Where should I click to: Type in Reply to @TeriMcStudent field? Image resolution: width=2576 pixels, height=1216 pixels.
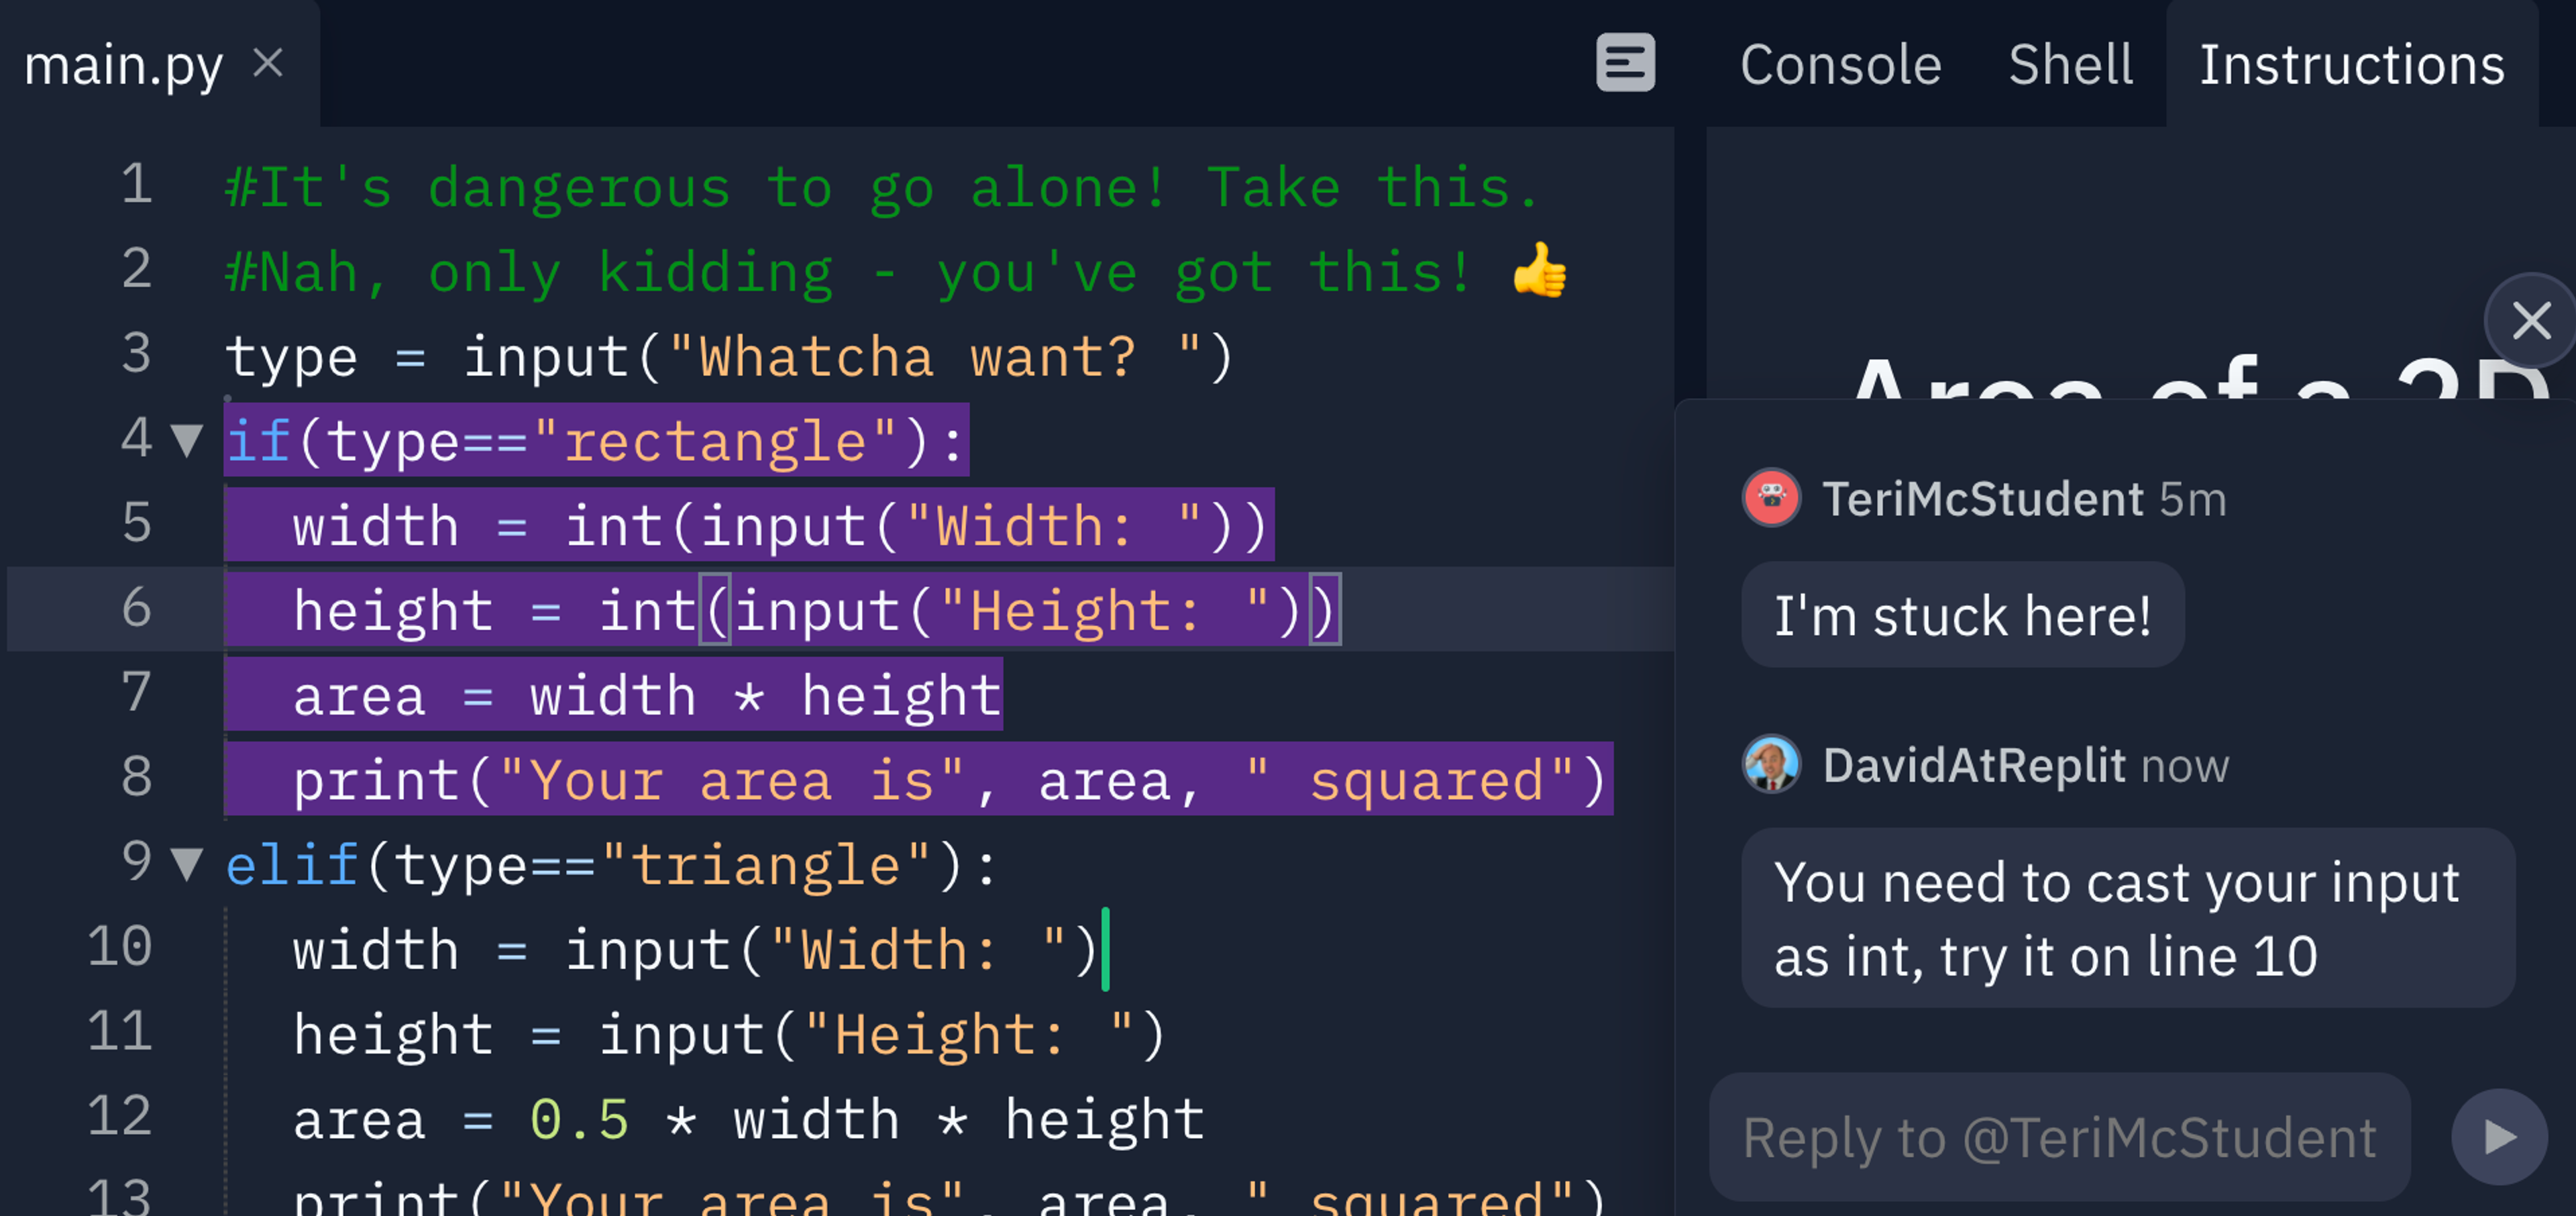[2059, 1138]
